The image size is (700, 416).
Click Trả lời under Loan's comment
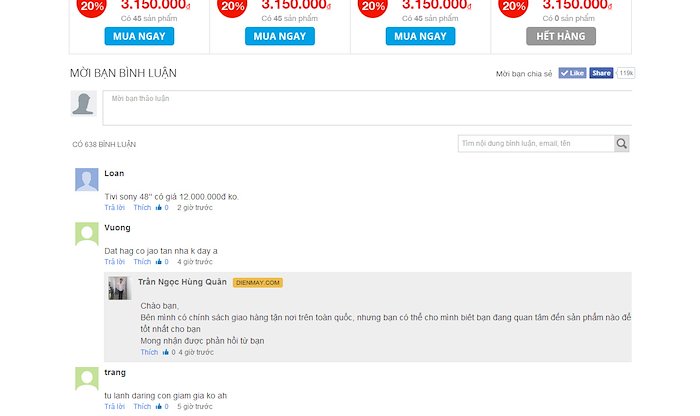(x=115, y=208)
